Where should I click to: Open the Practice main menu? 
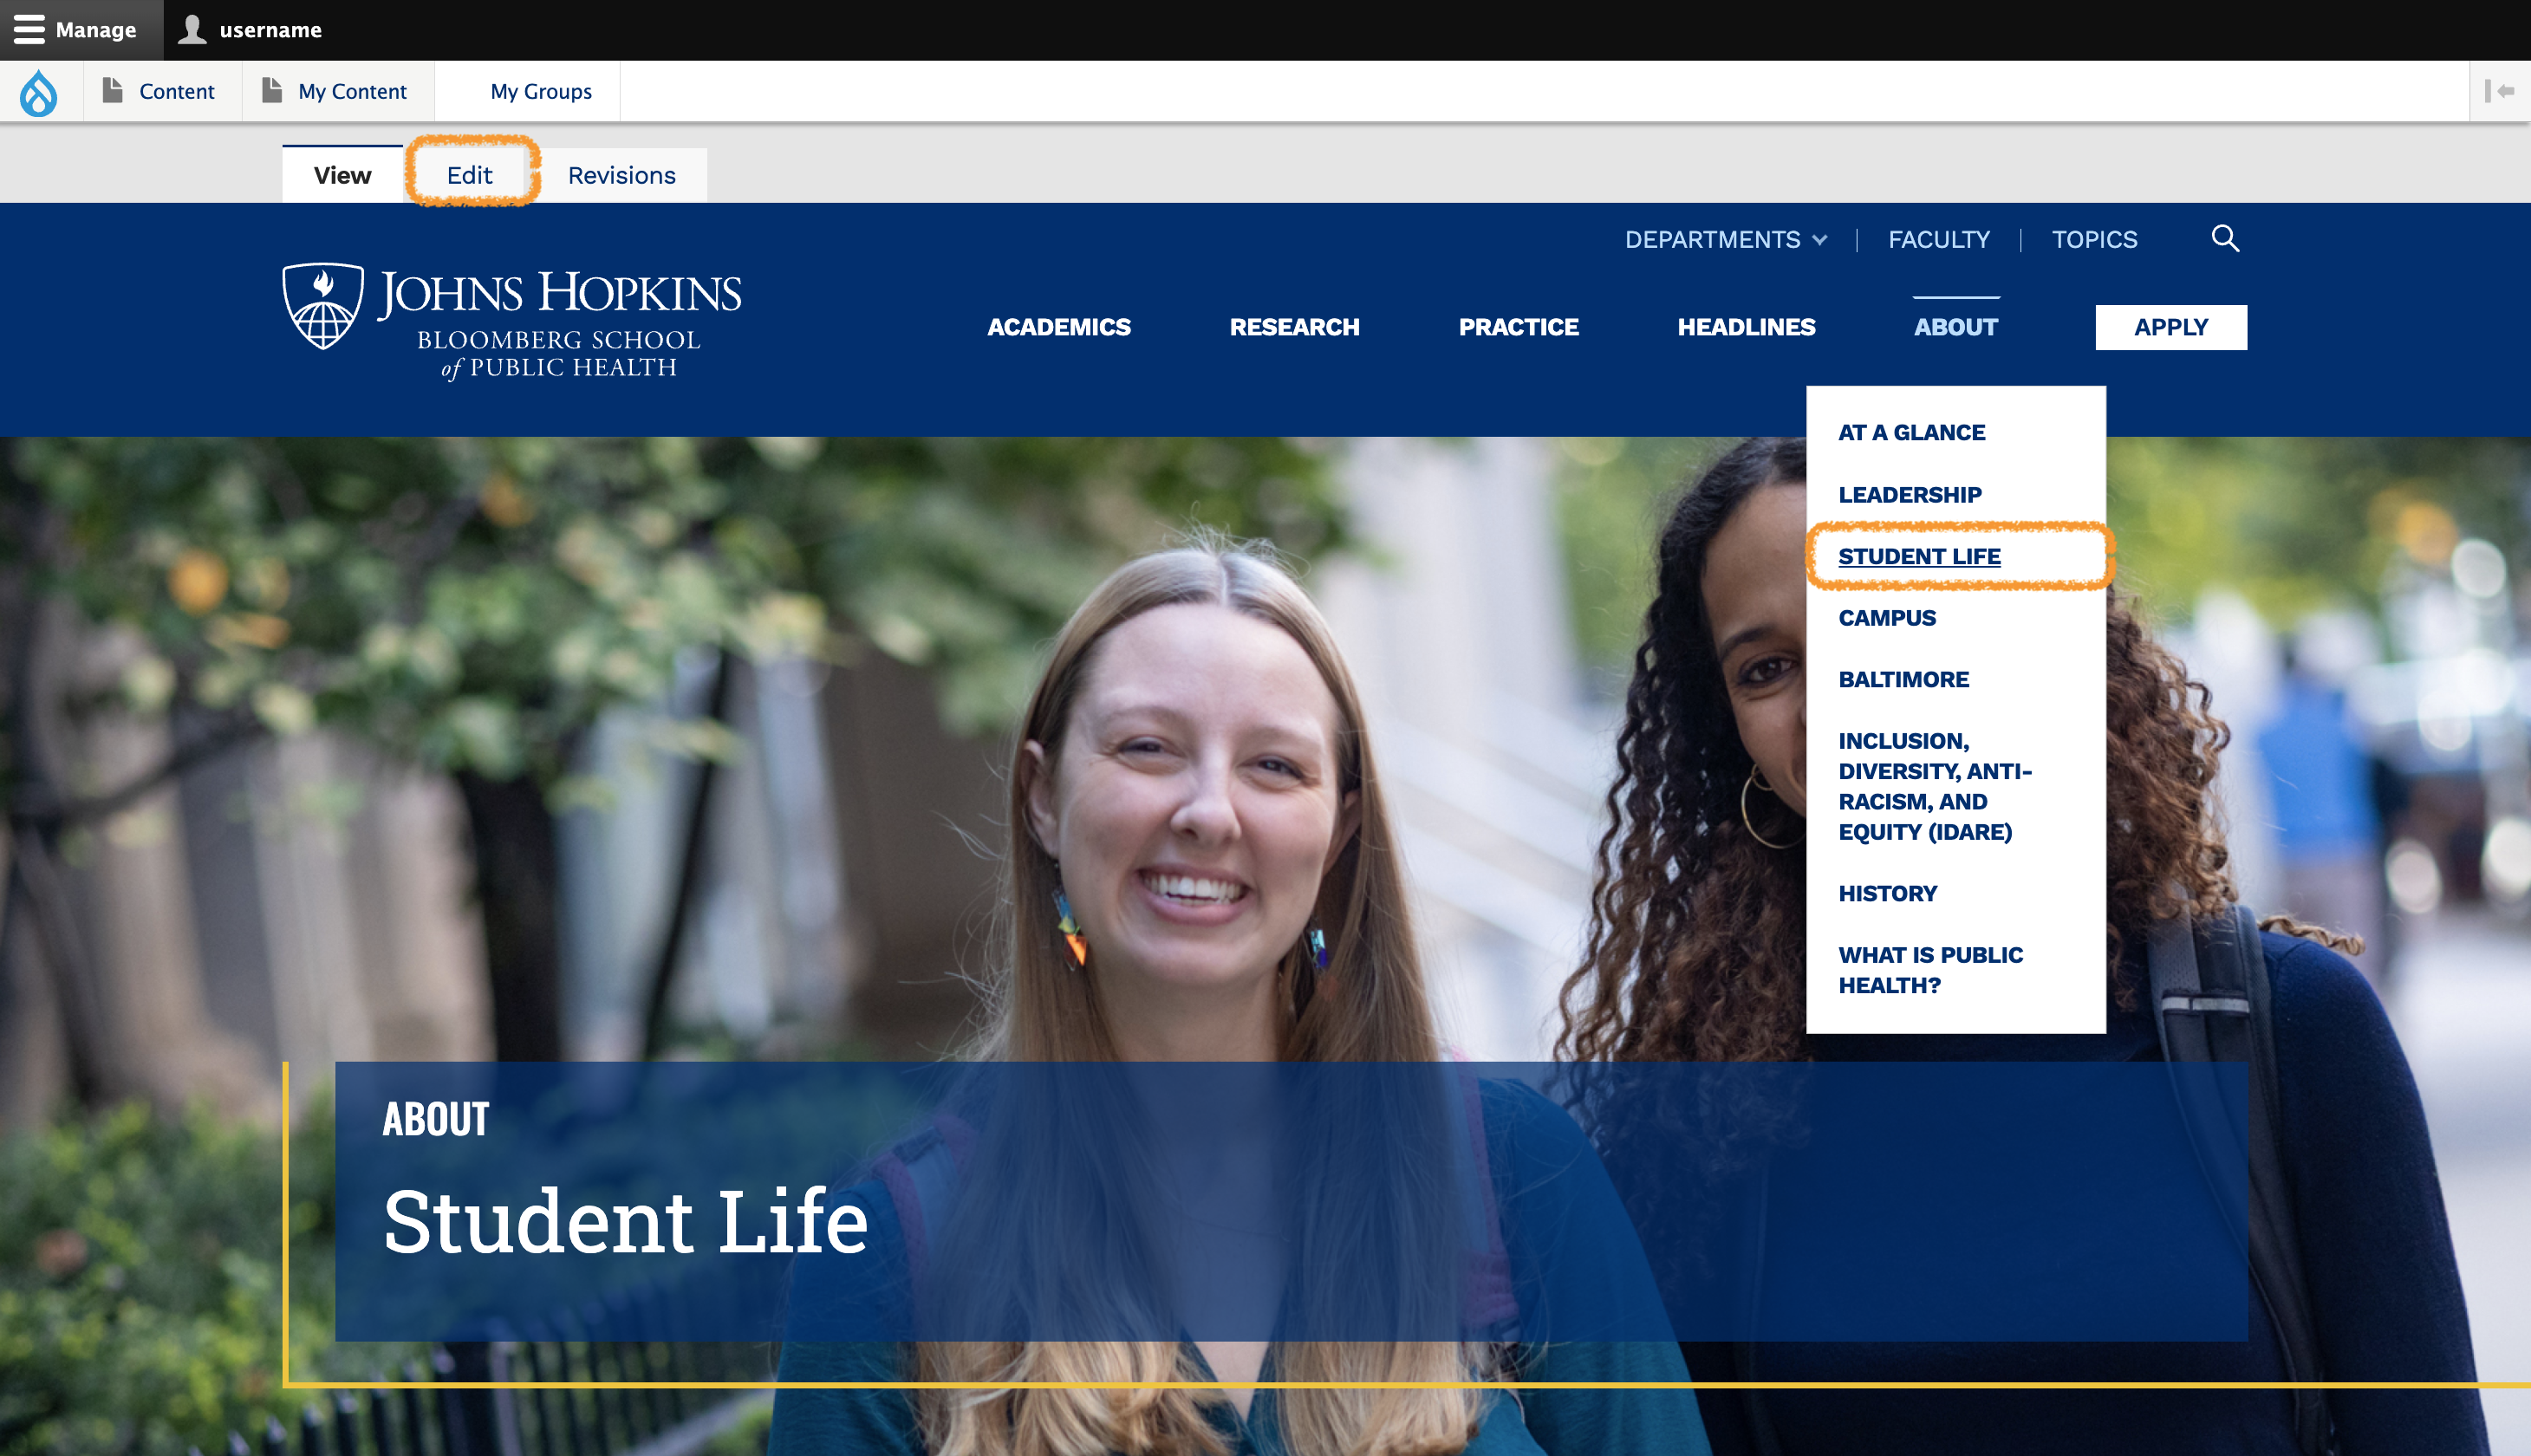coord(1518,327)
